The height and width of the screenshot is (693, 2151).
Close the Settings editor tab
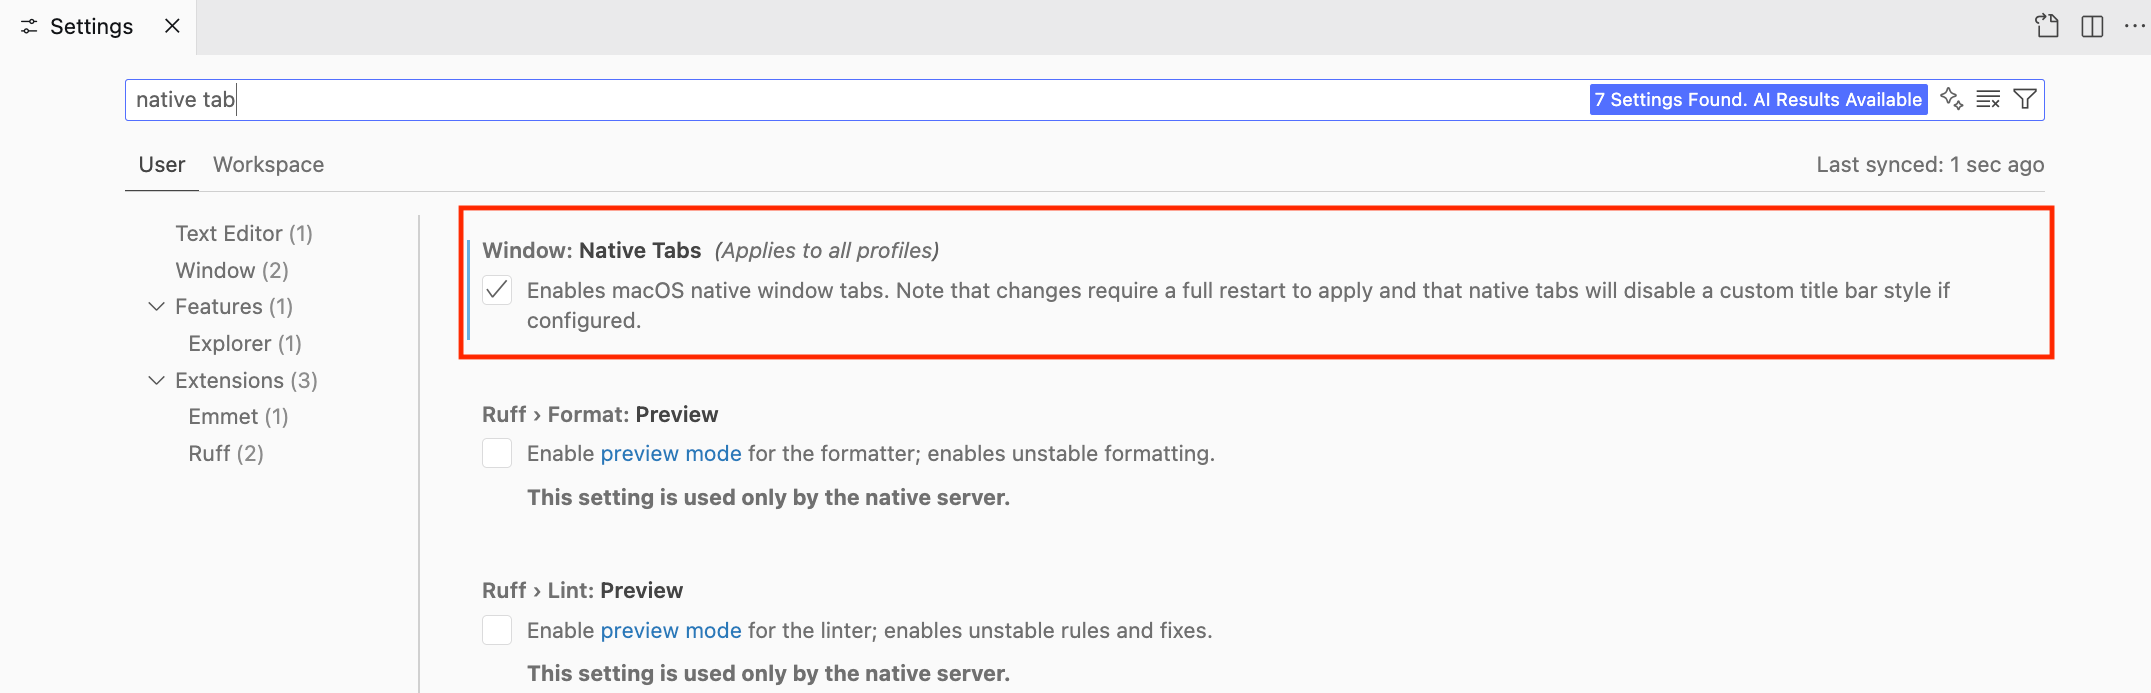tap(172, 26)
